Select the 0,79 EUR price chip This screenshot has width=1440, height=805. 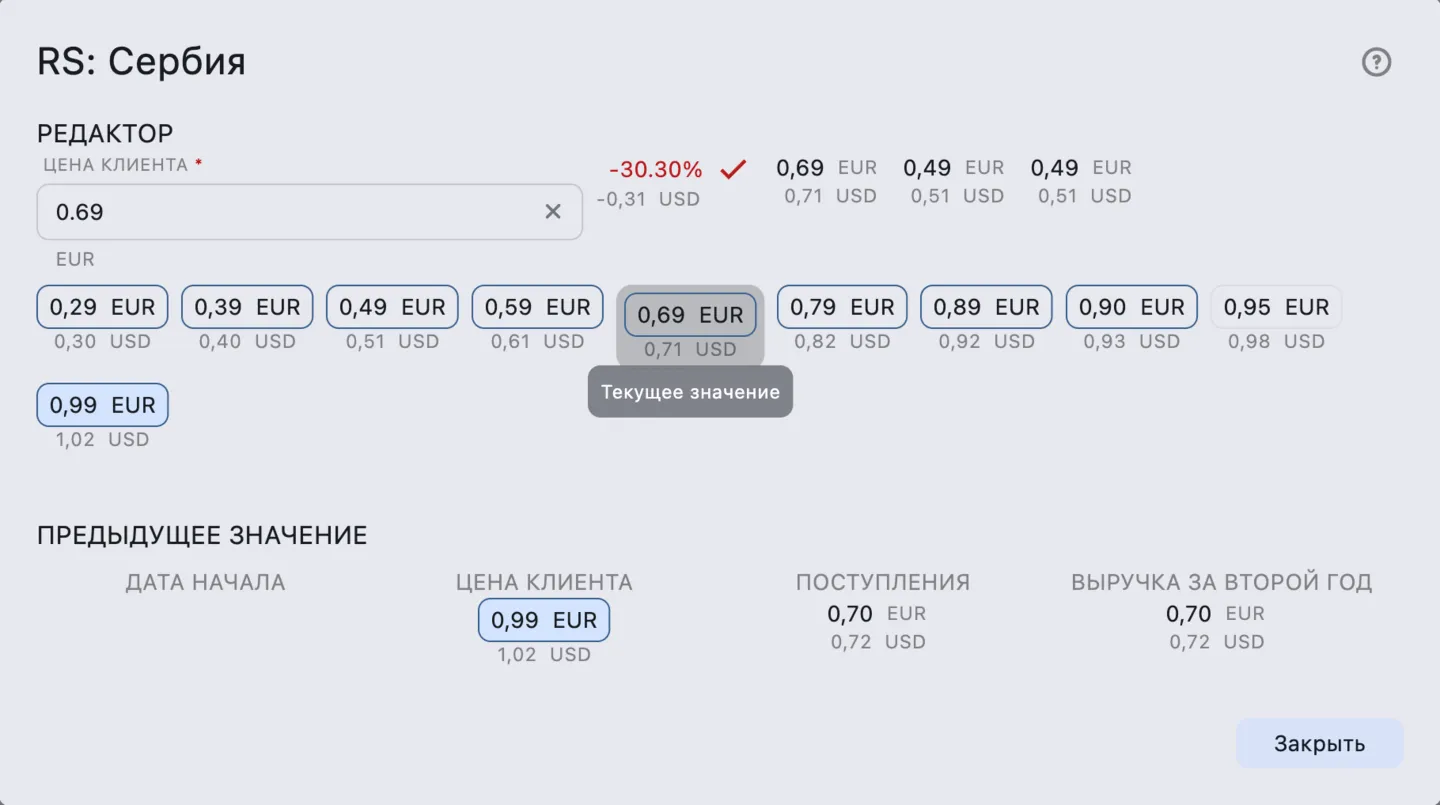(842, 307)
